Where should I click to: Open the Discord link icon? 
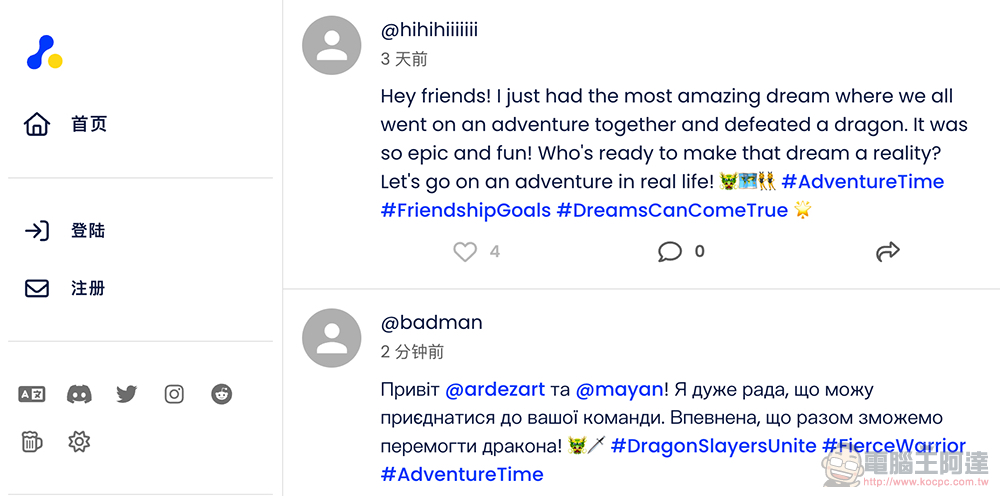pos(79,394)
